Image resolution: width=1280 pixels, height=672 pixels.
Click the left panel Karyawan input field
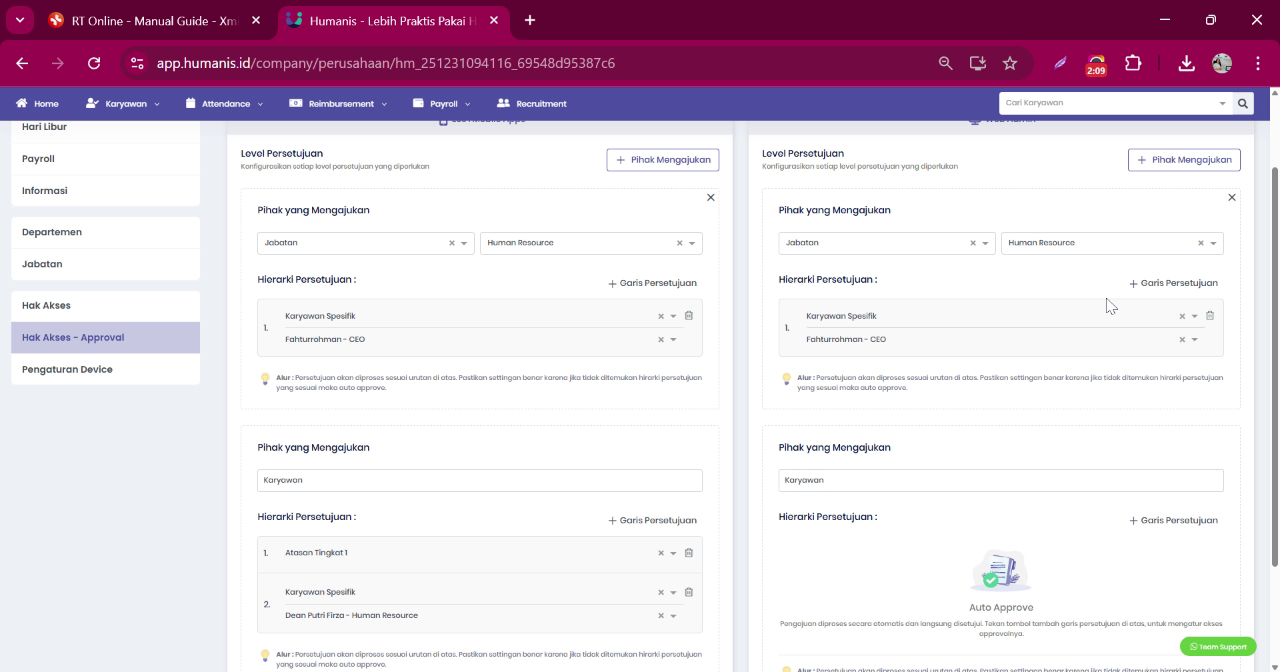(480, 480)
